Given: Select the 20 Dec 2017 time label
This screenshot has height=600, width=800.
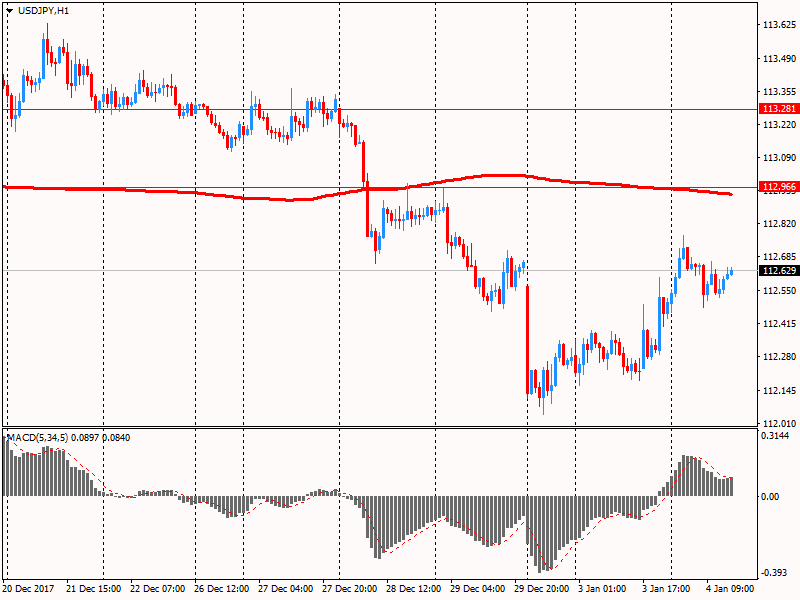Looking at the screenshot, I should click(x=28, y=589).
